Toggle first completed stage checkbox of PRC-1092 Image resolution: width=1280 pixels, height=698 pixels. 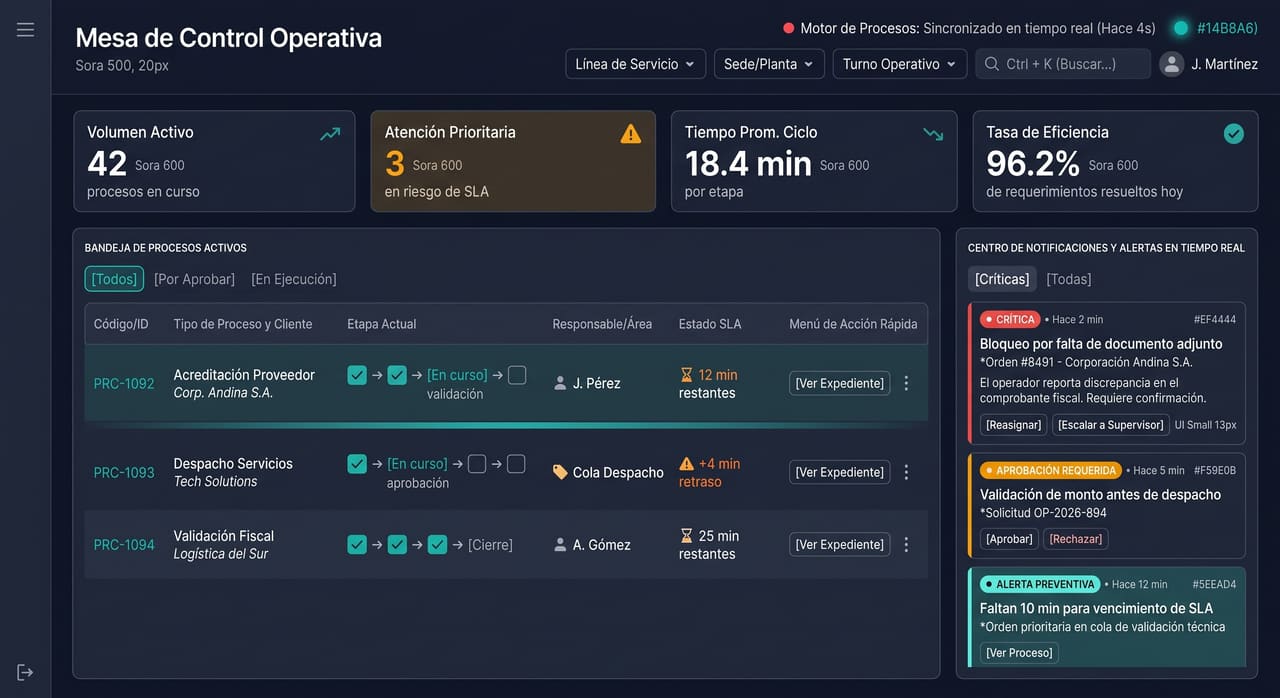(357, 375)
